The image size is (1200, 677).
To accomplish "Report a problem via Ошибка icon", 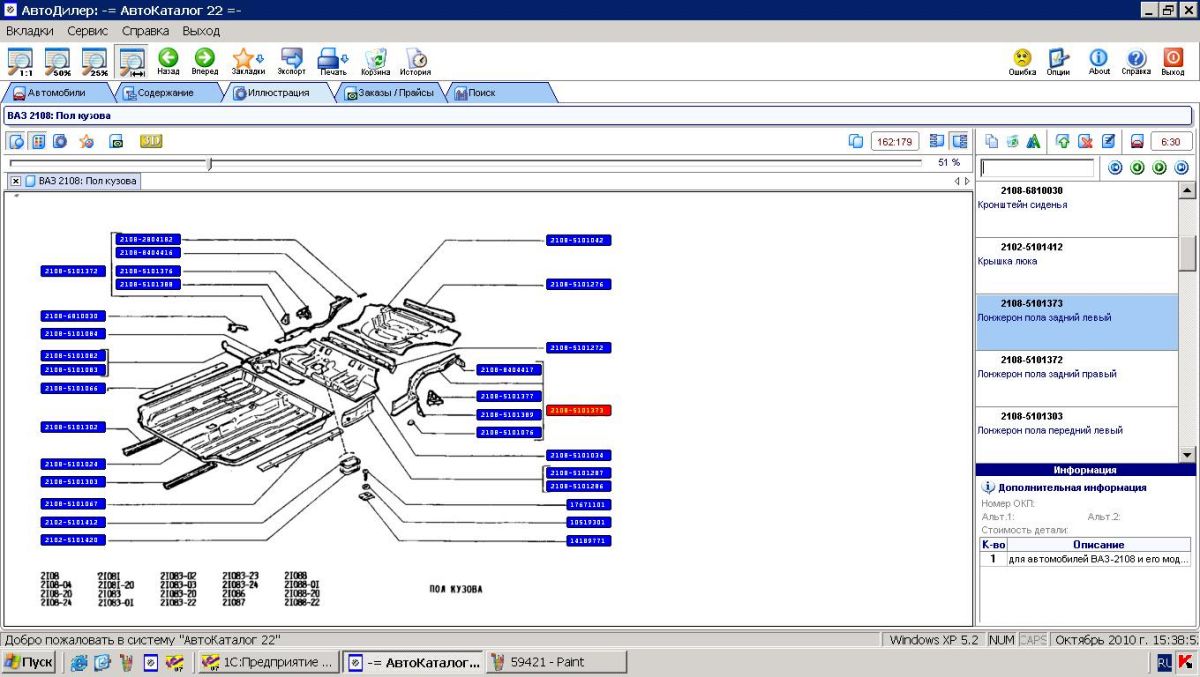I will tap(1022, 60).
